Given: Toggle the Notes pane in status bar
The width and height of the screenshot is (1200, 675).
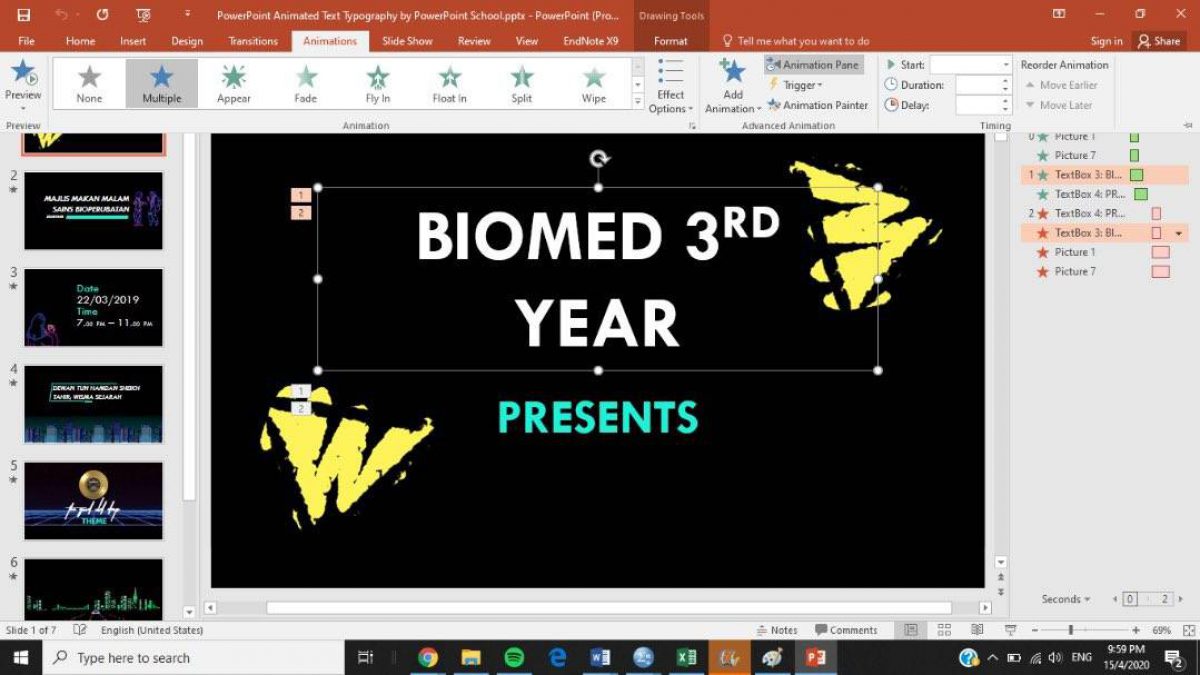Looking at the screenshot, I should [x=776, y=630].
